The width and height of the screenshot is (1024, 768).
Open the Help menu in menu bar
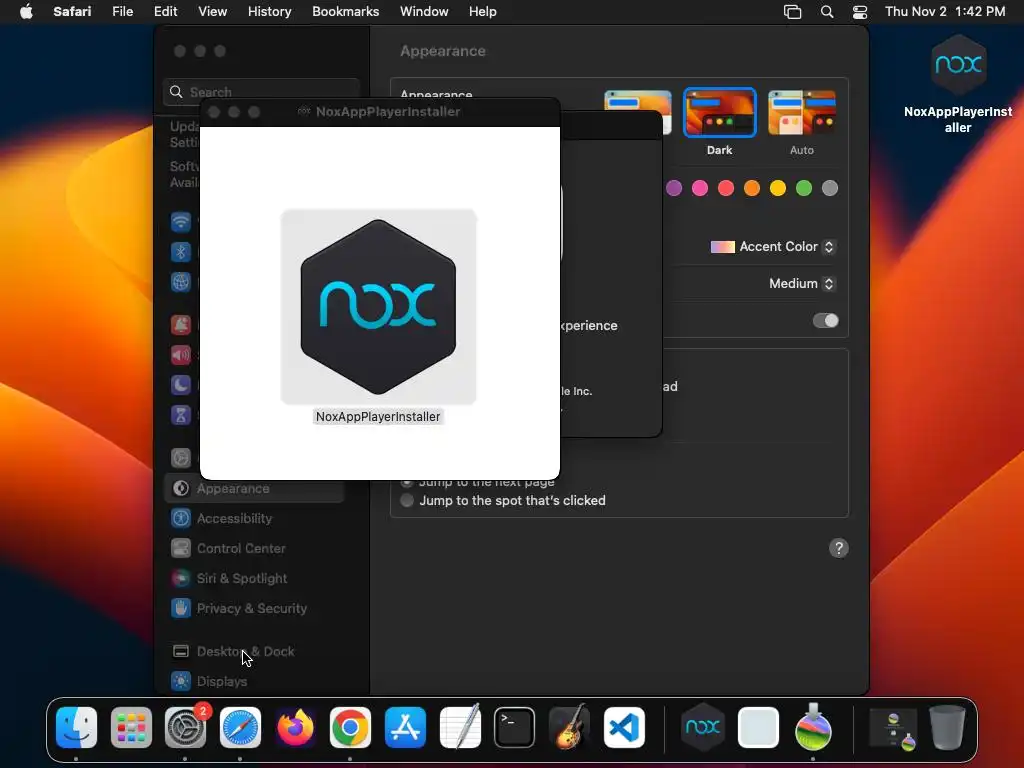point(483,12)
